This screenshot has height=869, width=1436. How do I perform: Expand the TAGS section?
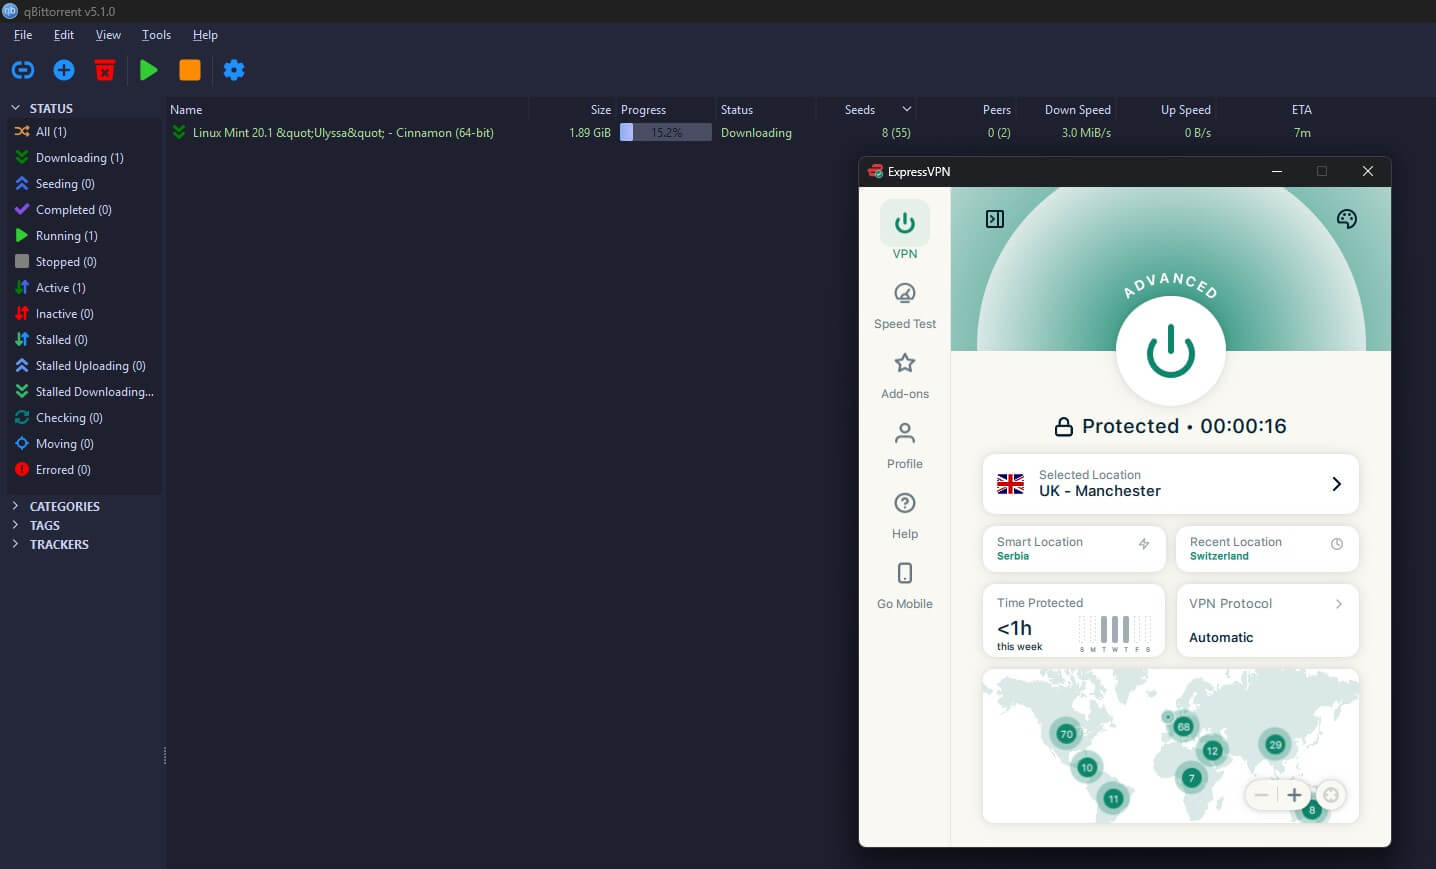click(15, 525)
